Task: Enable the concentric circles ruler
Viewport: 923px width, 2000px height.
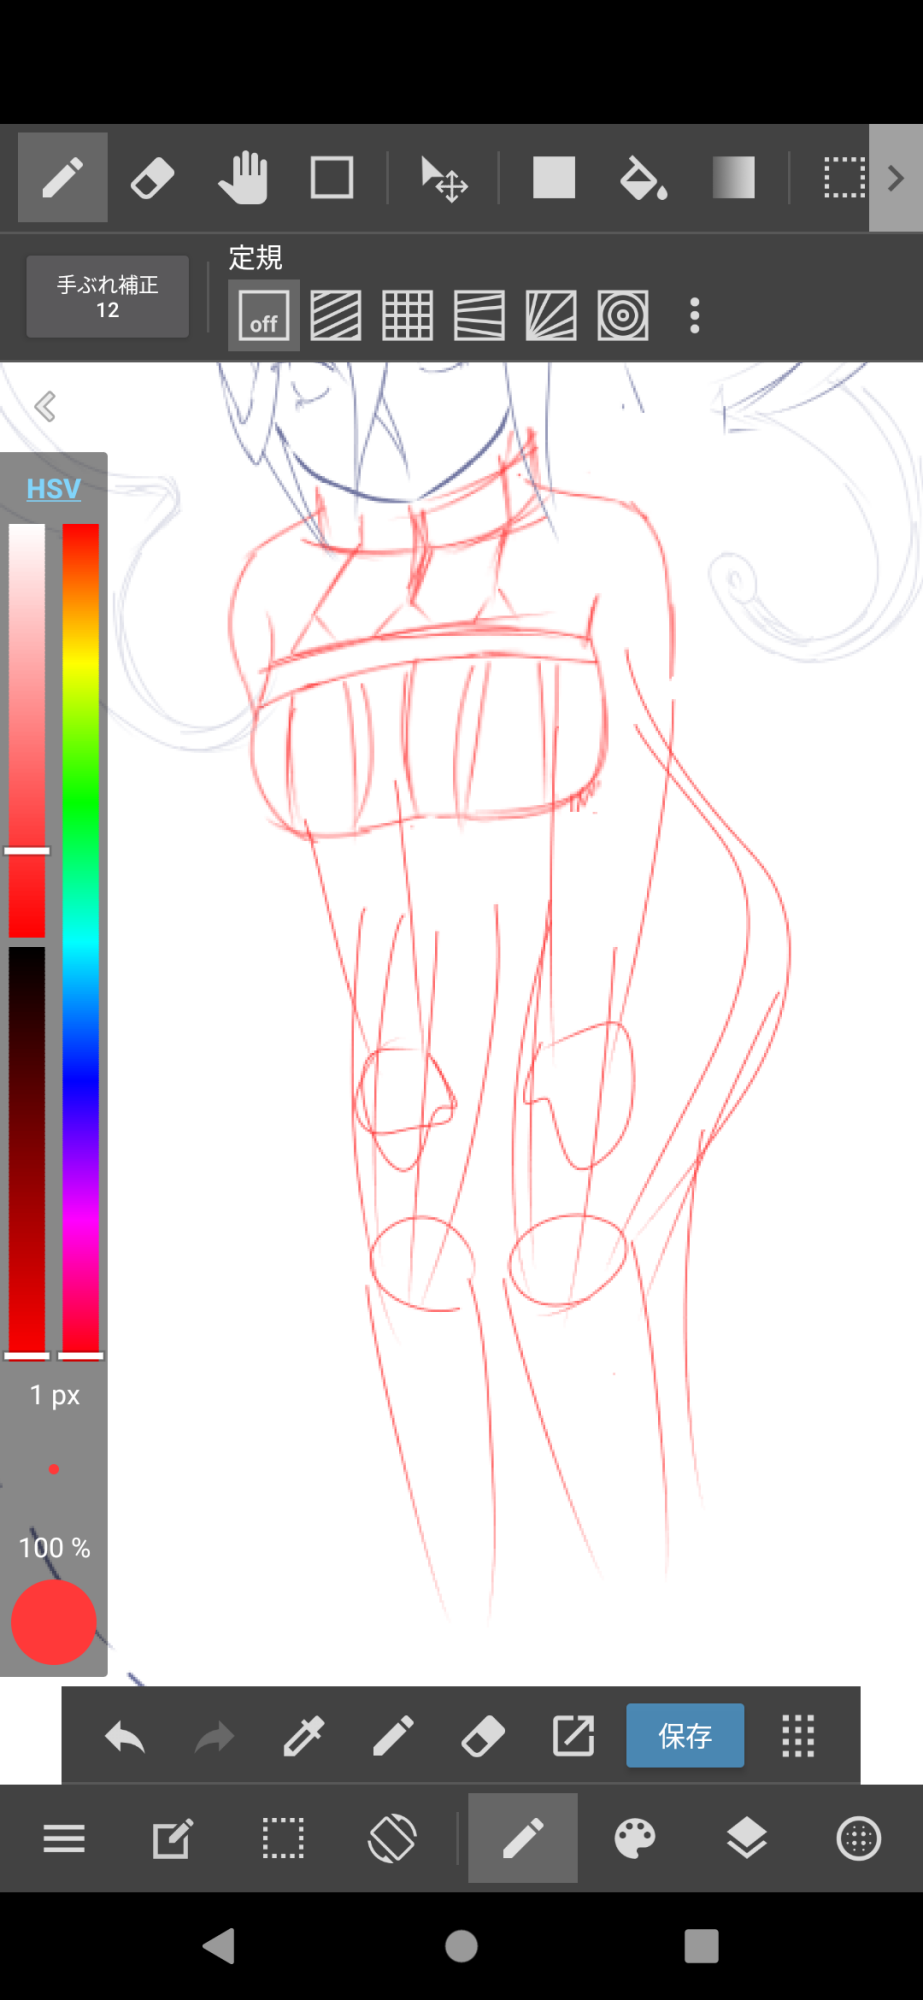Action: (x=623, y=316)
